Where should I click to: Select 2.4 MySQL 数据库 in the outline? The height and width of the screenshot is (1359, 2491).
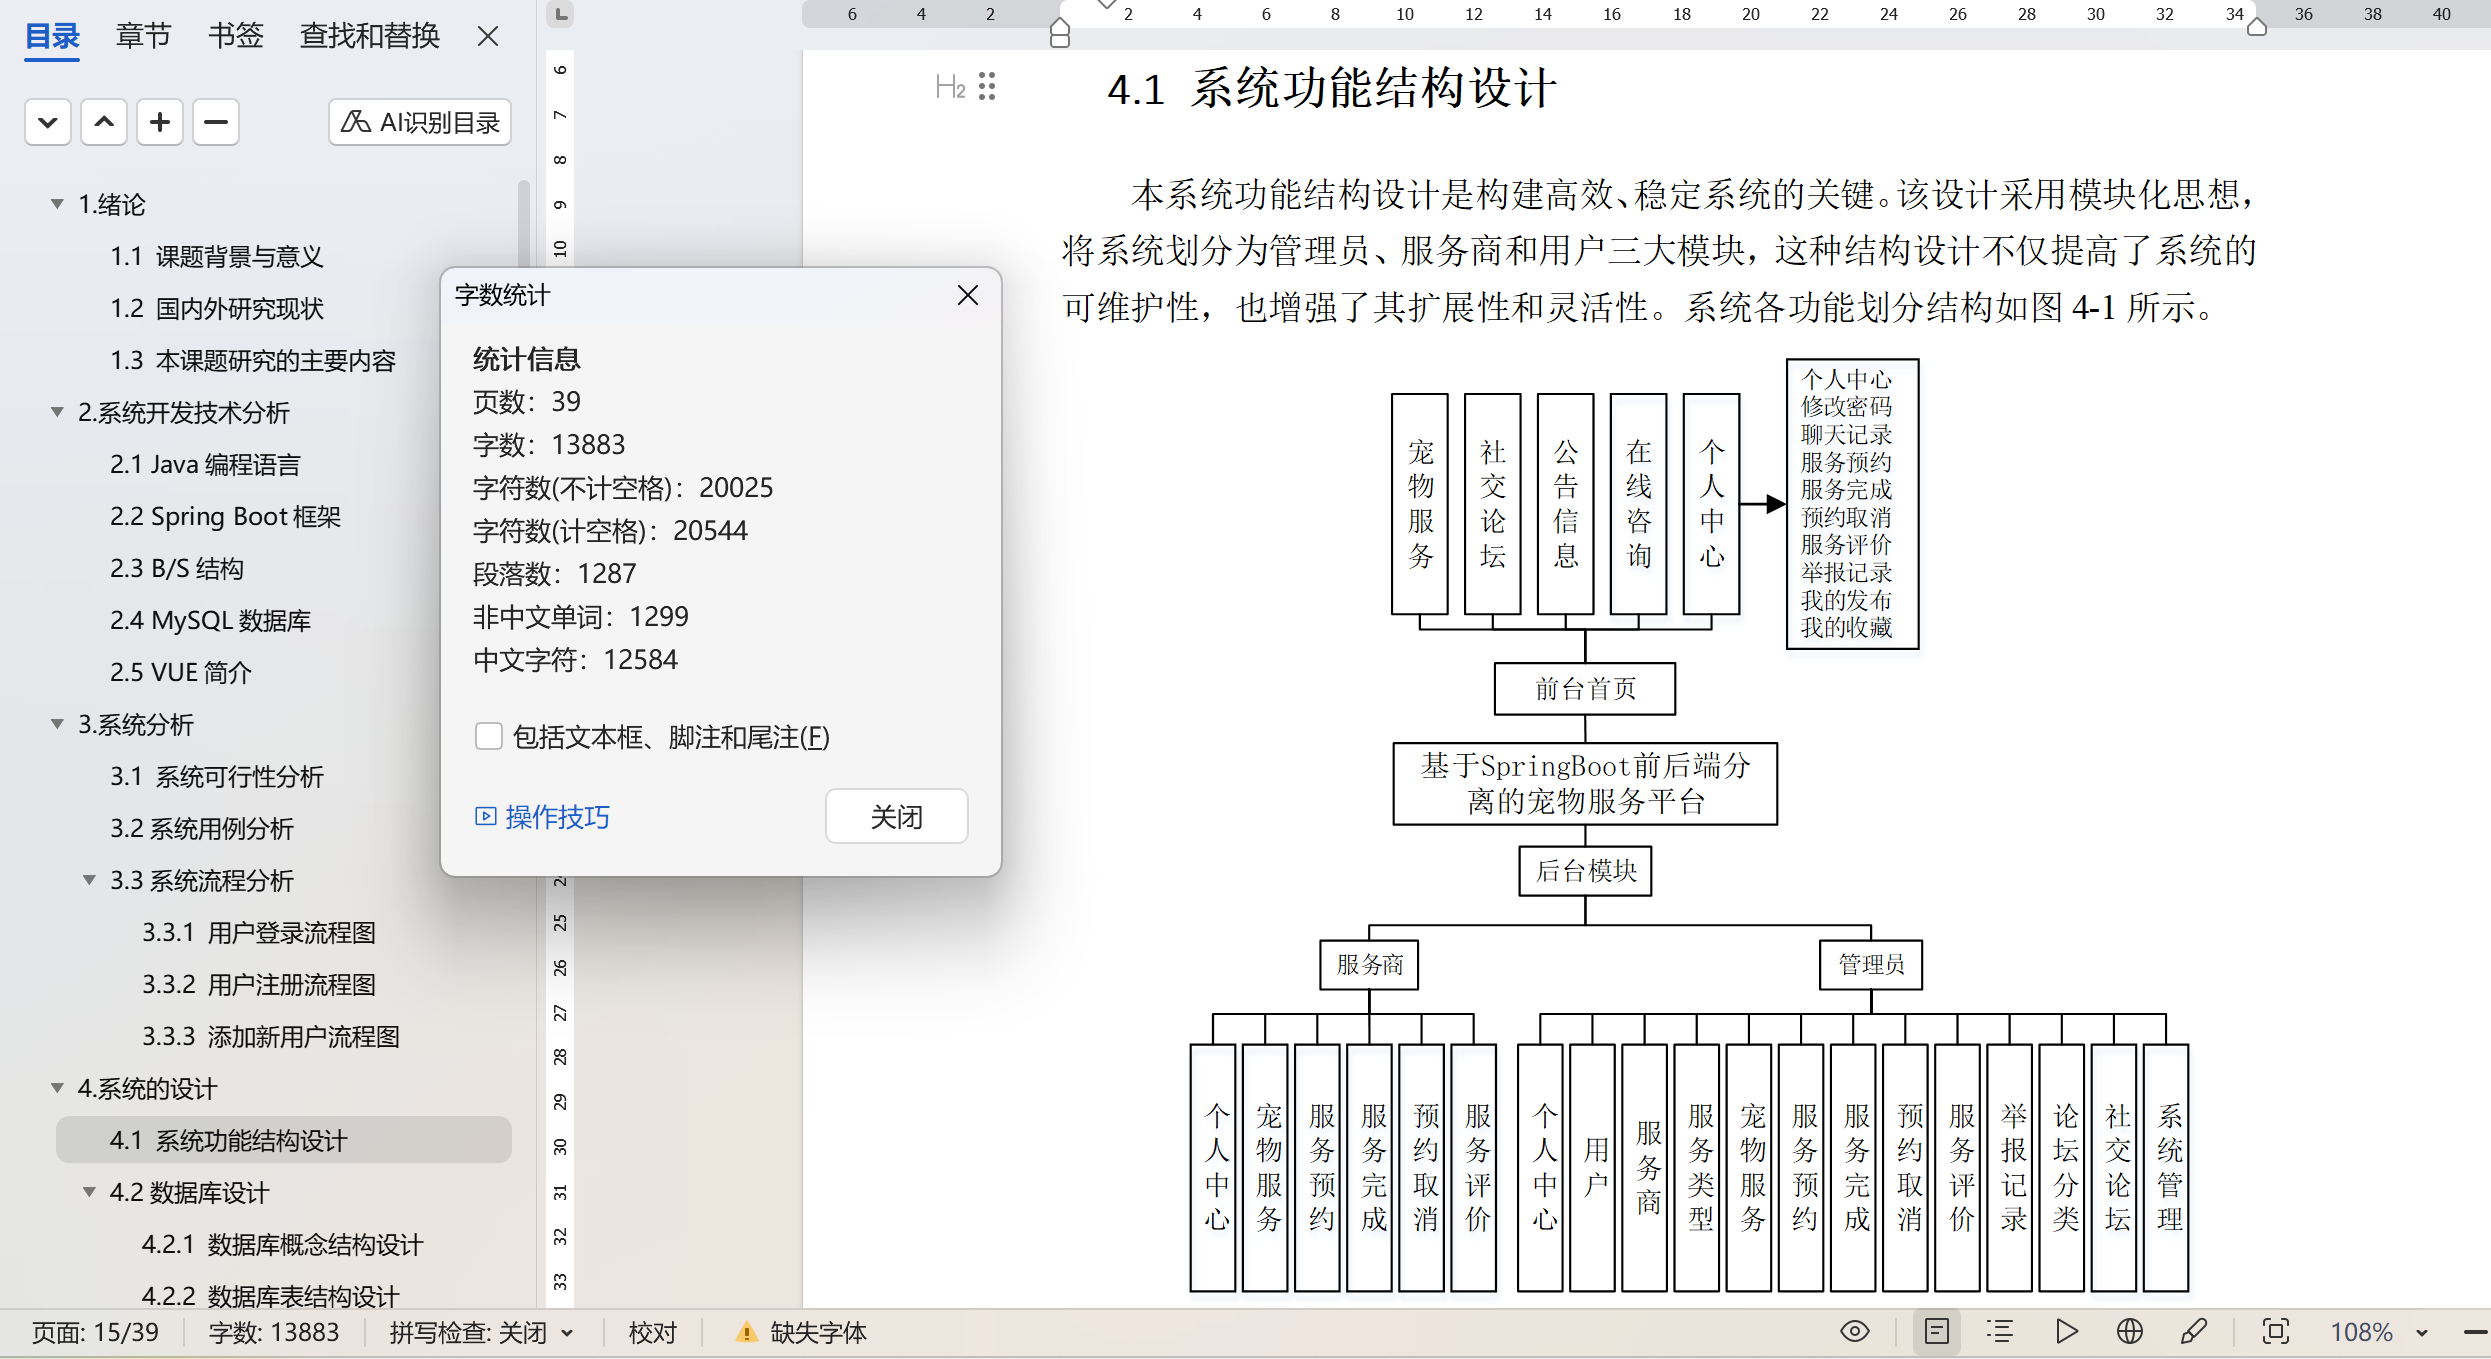210,620
